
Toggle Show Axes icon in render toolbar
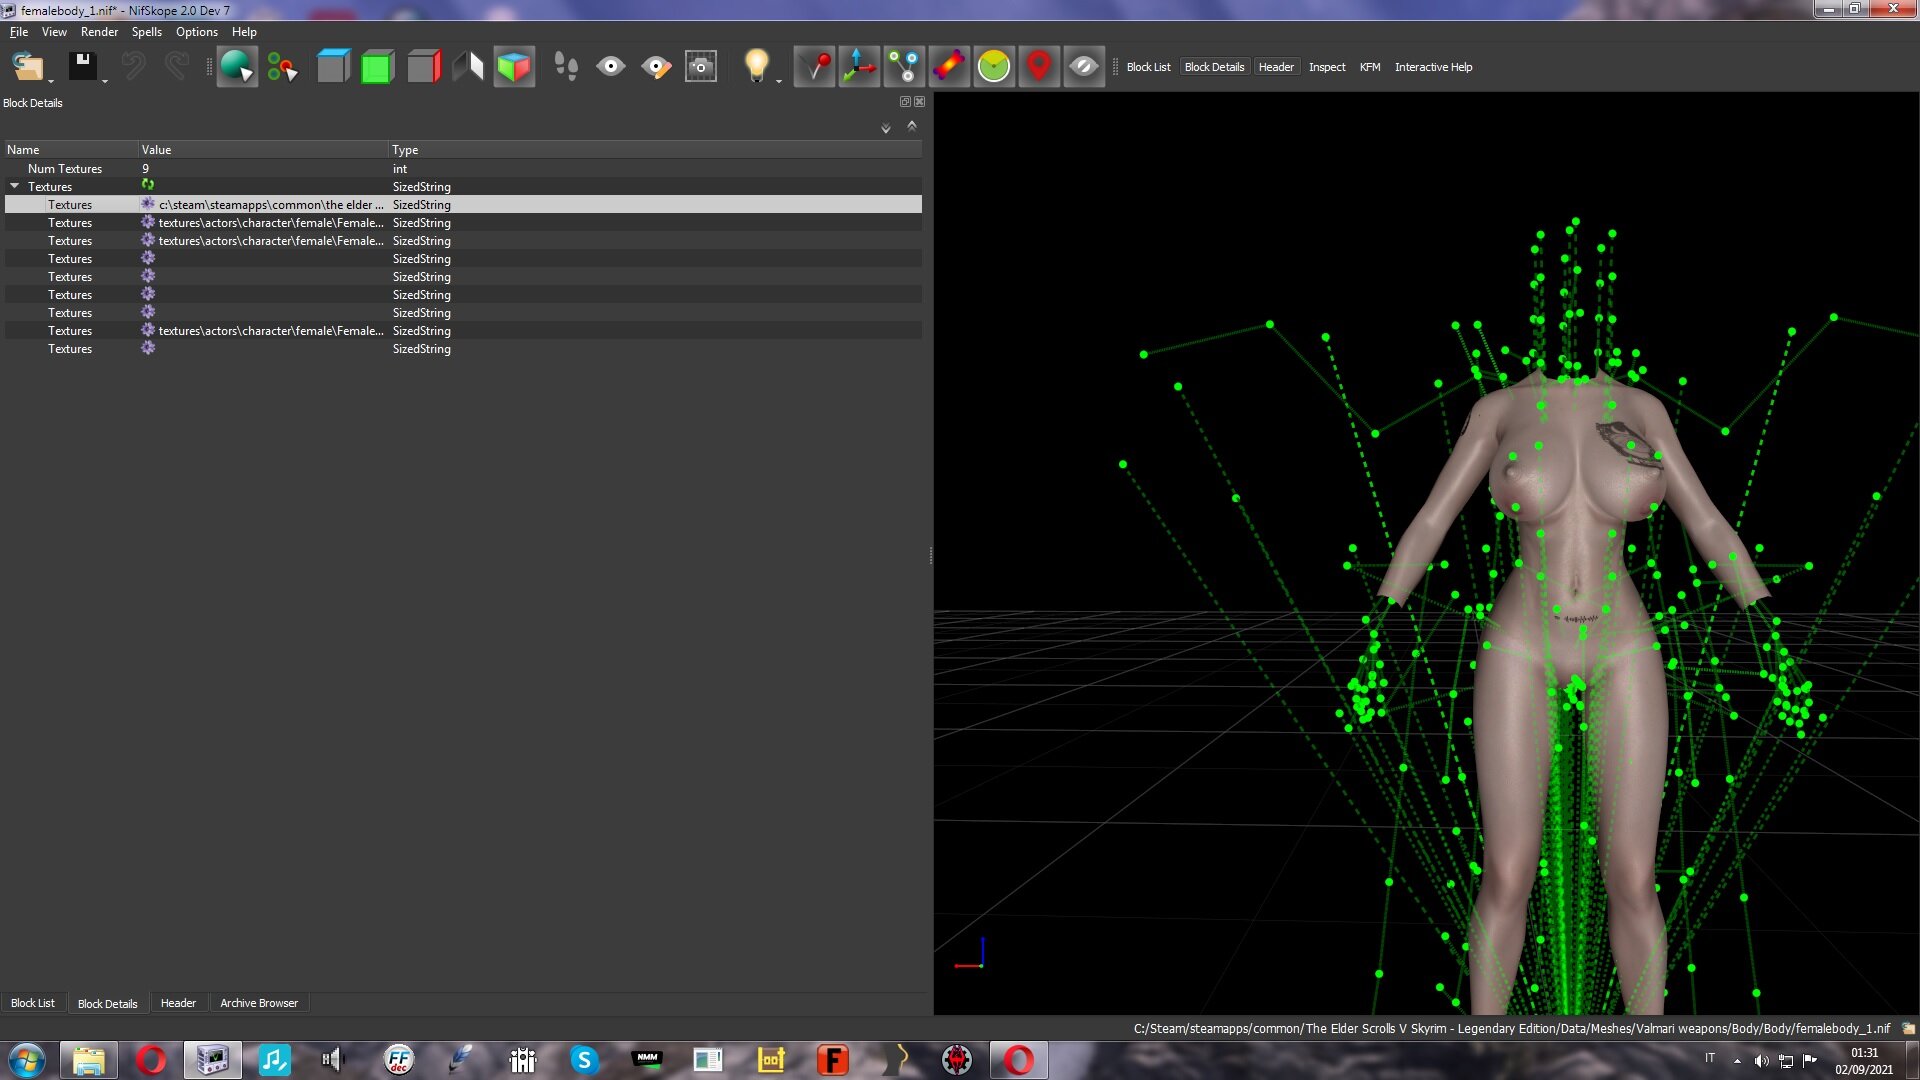tap(859, 67)
